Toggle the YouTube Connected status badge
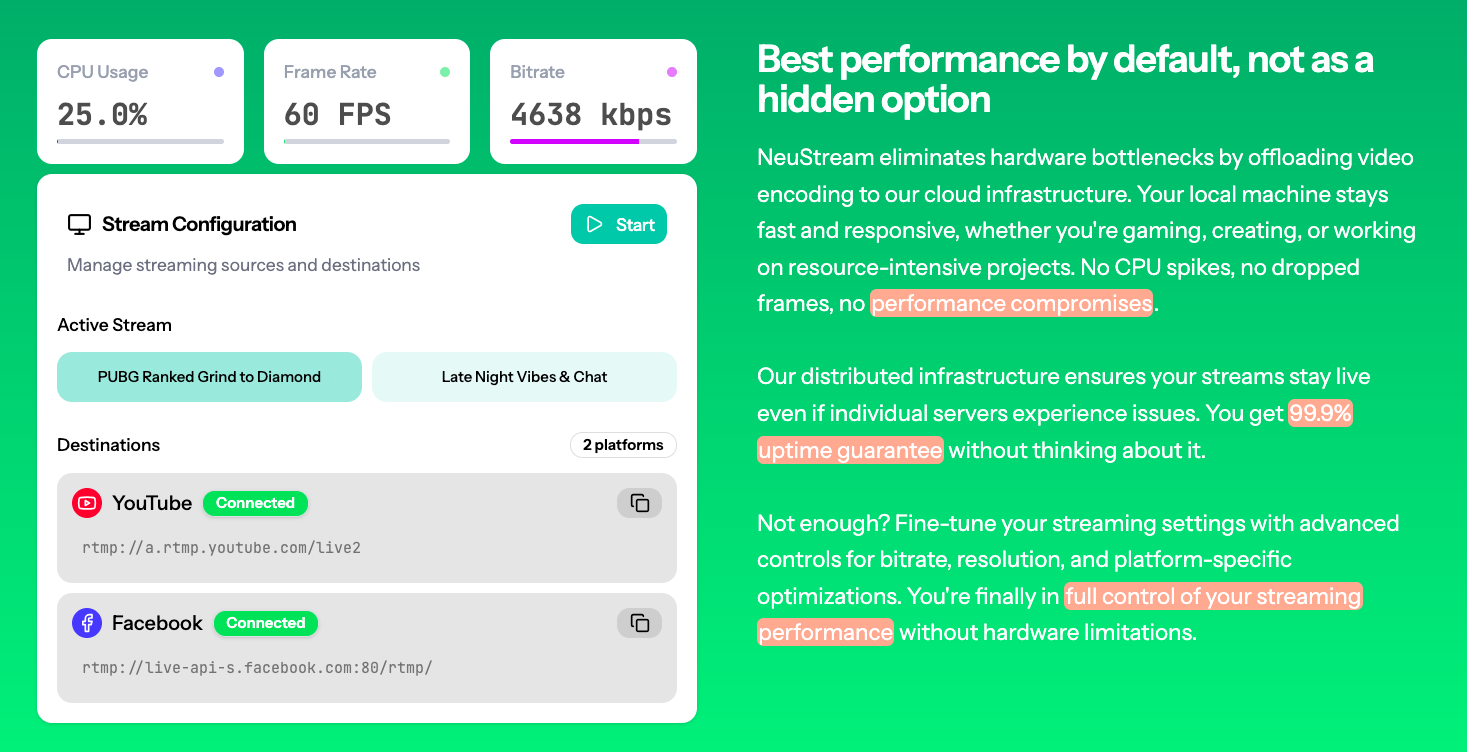The height and width of the screenshot is (752, 1467). pos(255,503)
